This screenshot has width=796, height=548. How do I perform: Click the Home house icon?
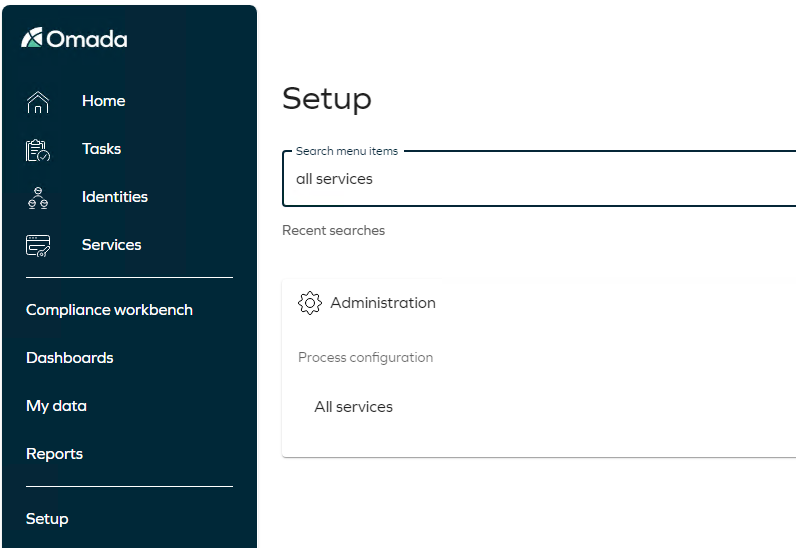pyautogui.click(x=38, y=102)
